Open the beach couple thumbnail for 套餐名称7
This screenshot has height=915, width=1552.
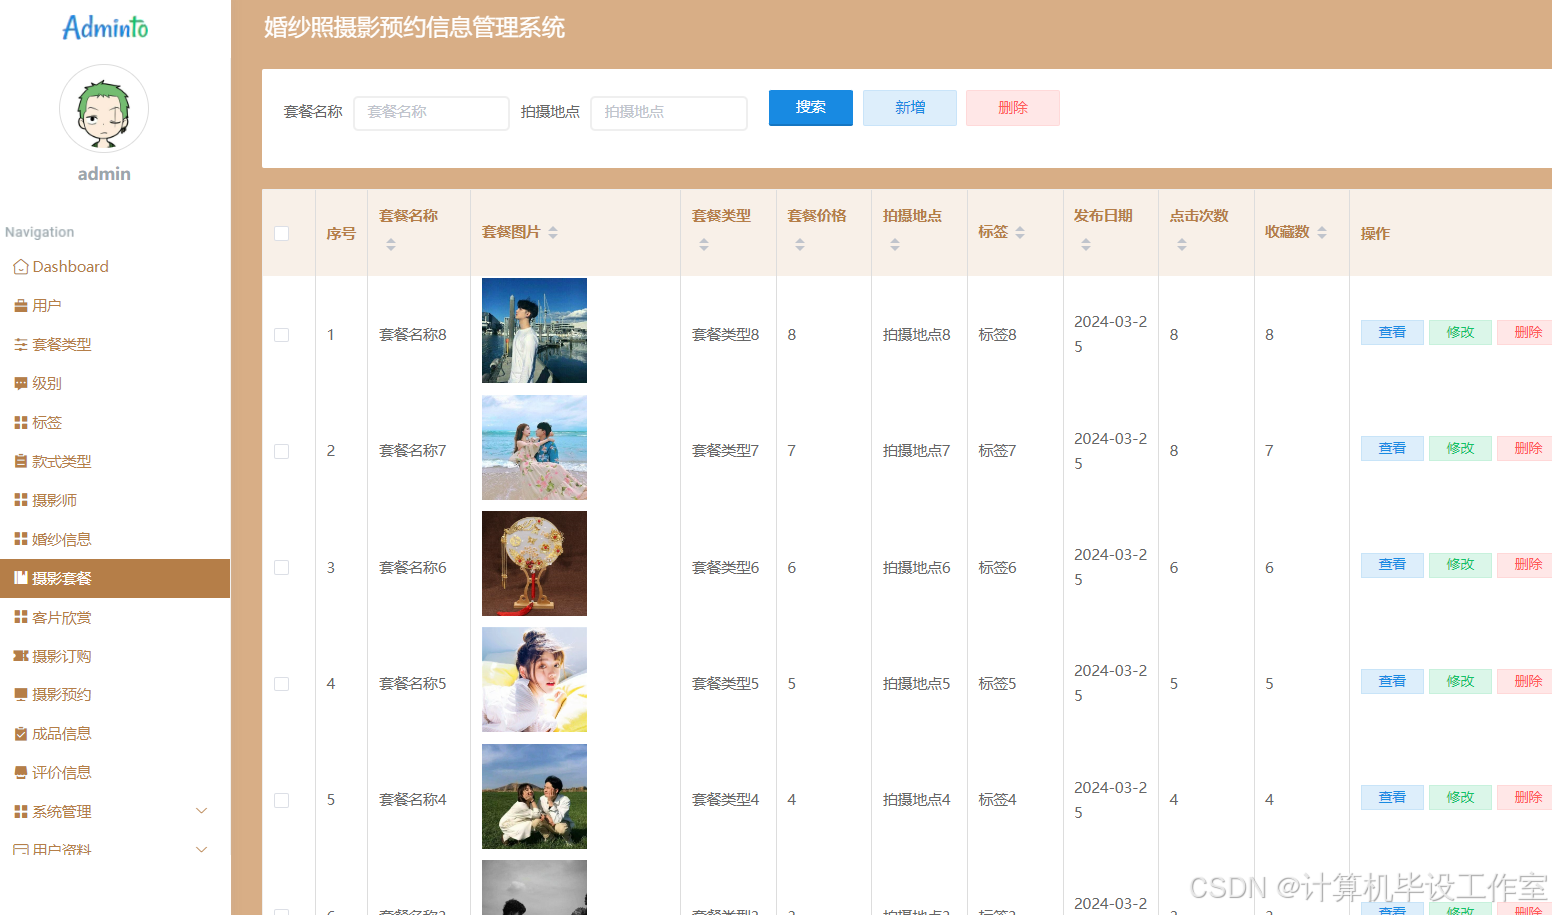(534, 447)
